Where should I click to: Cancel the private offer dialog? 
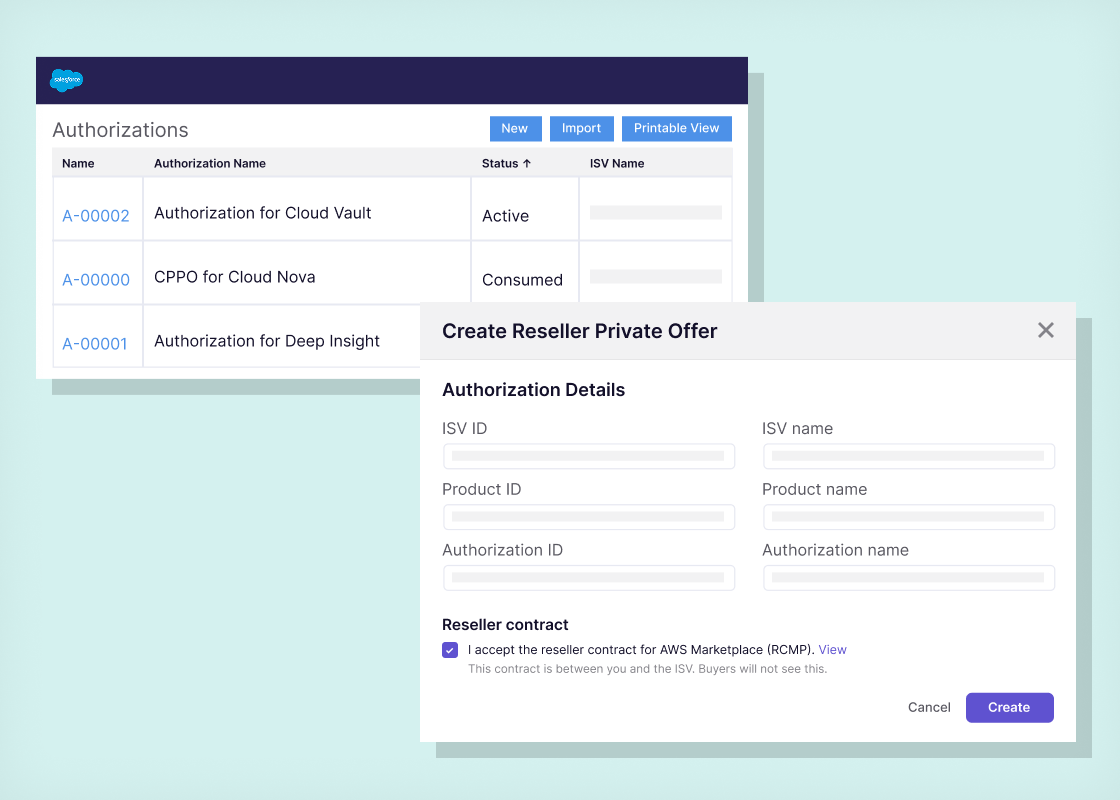(x=929, y=707)
